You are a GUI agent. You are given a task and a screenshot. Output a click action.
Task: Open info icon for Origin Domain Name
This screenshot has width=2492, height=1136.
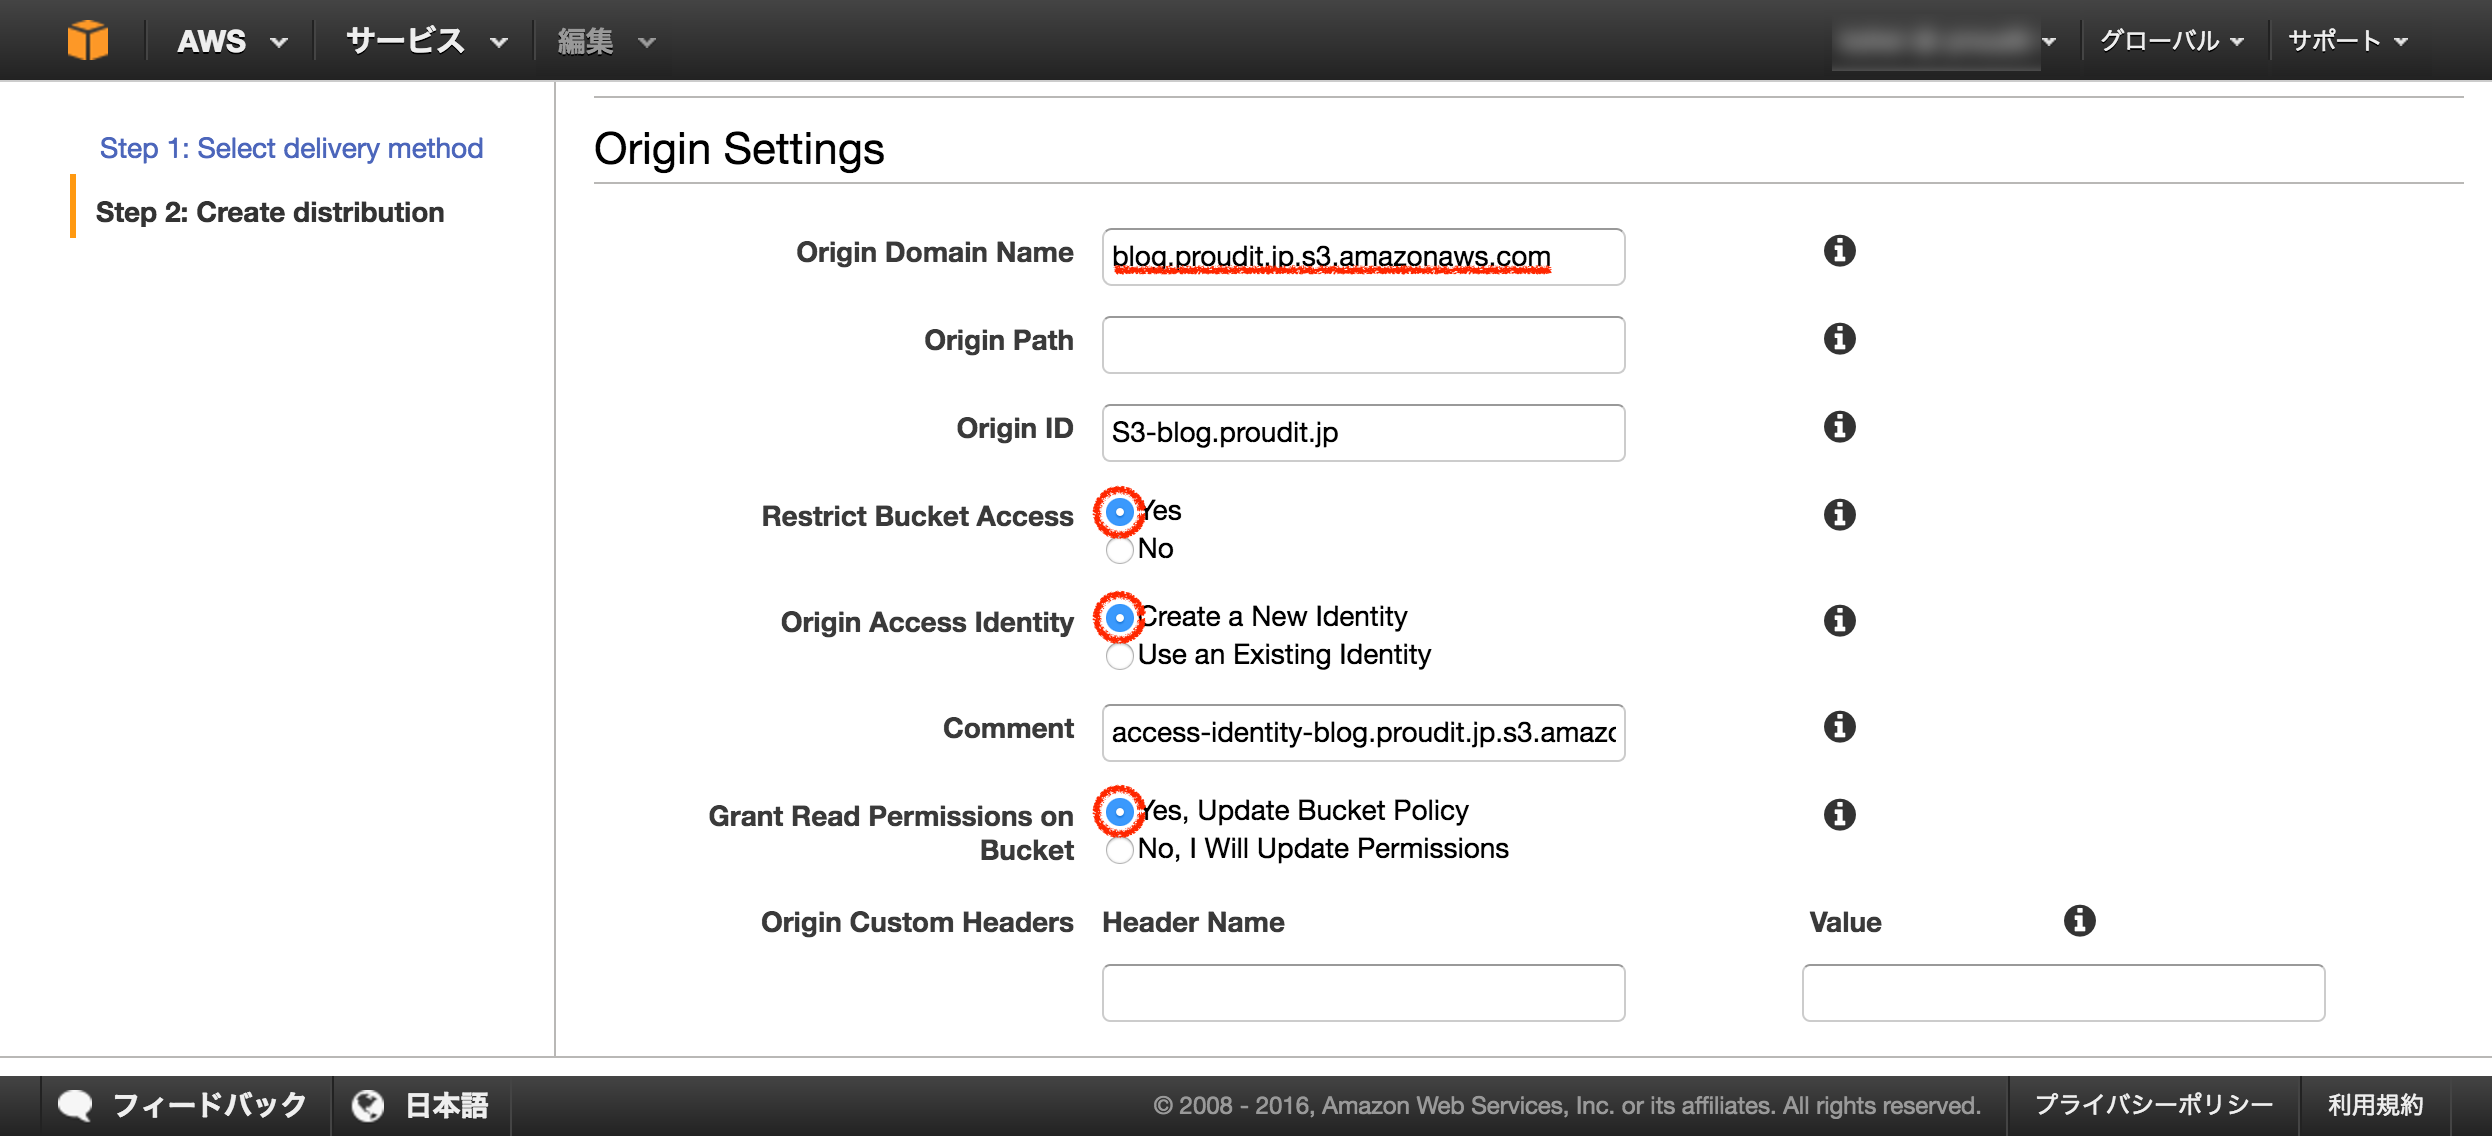pos(1839,251)
